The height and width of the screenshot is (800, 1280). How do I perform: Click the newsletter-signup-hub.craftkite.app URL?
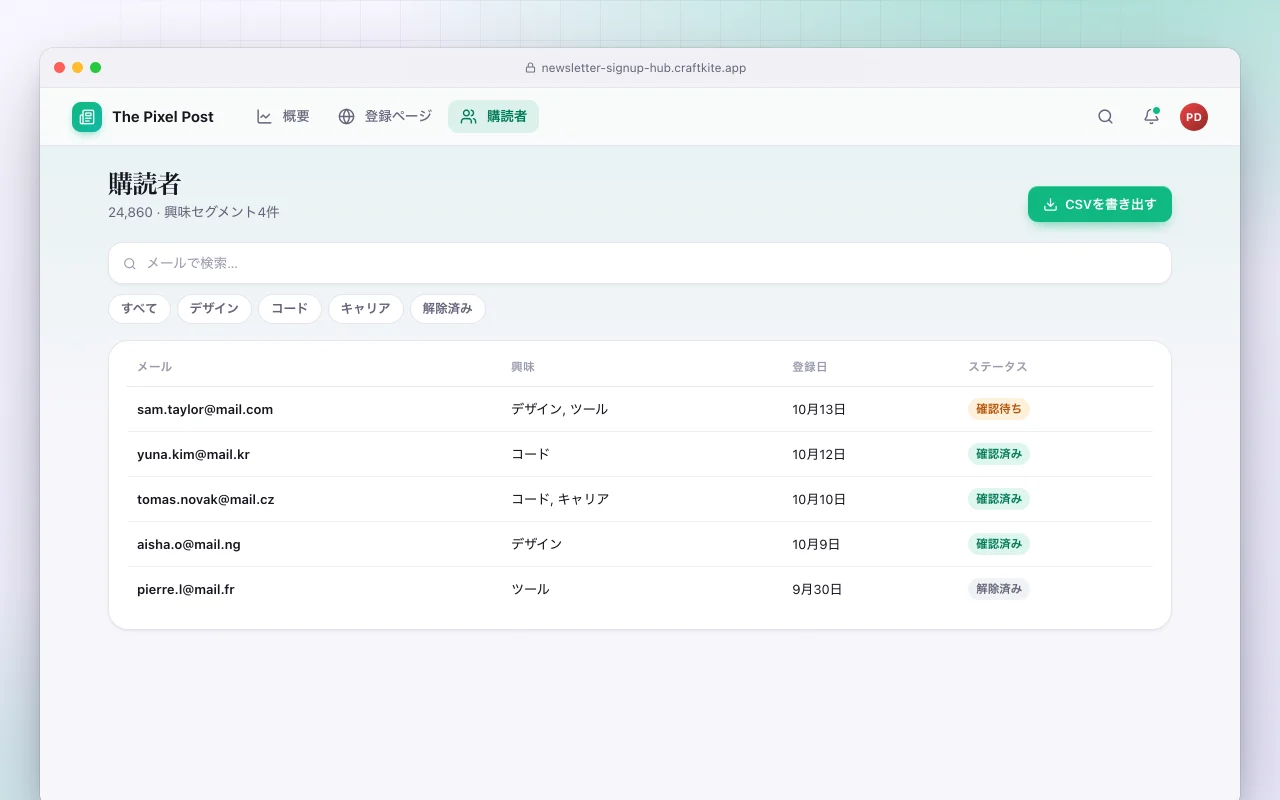click(644, 68)
